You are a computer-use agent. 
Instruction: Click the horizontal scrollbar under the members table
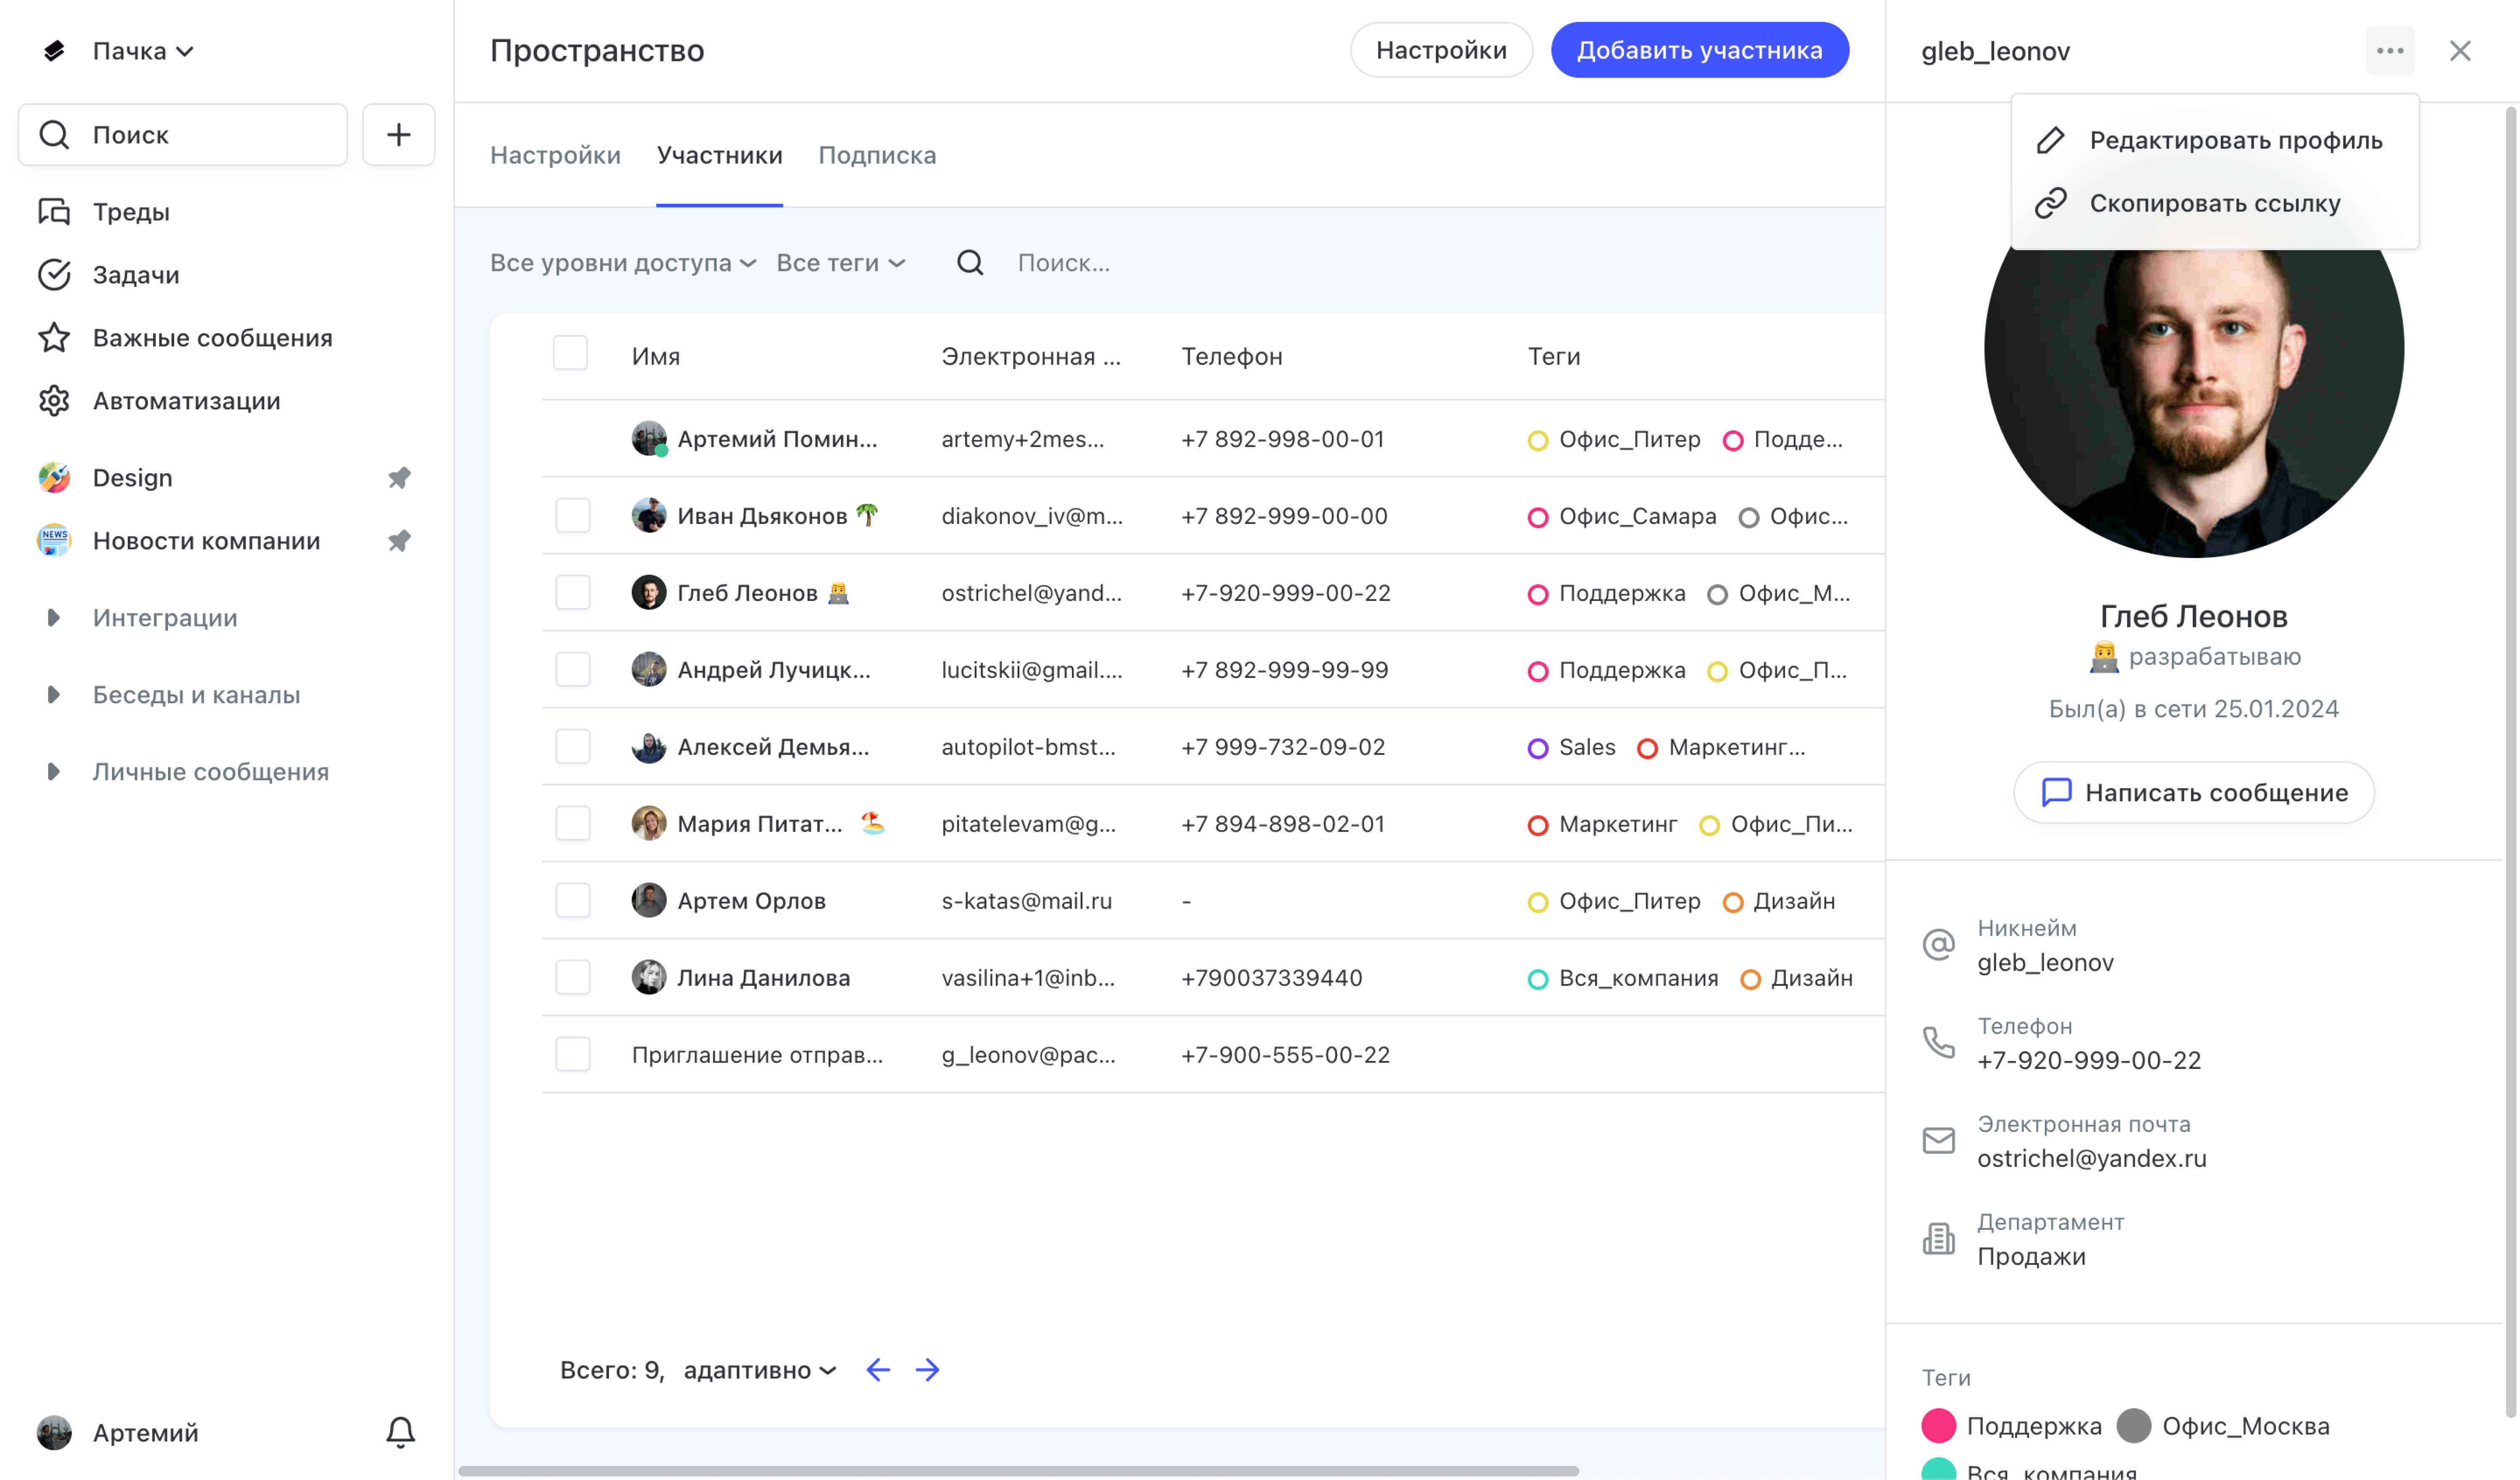point(1018,1471)
